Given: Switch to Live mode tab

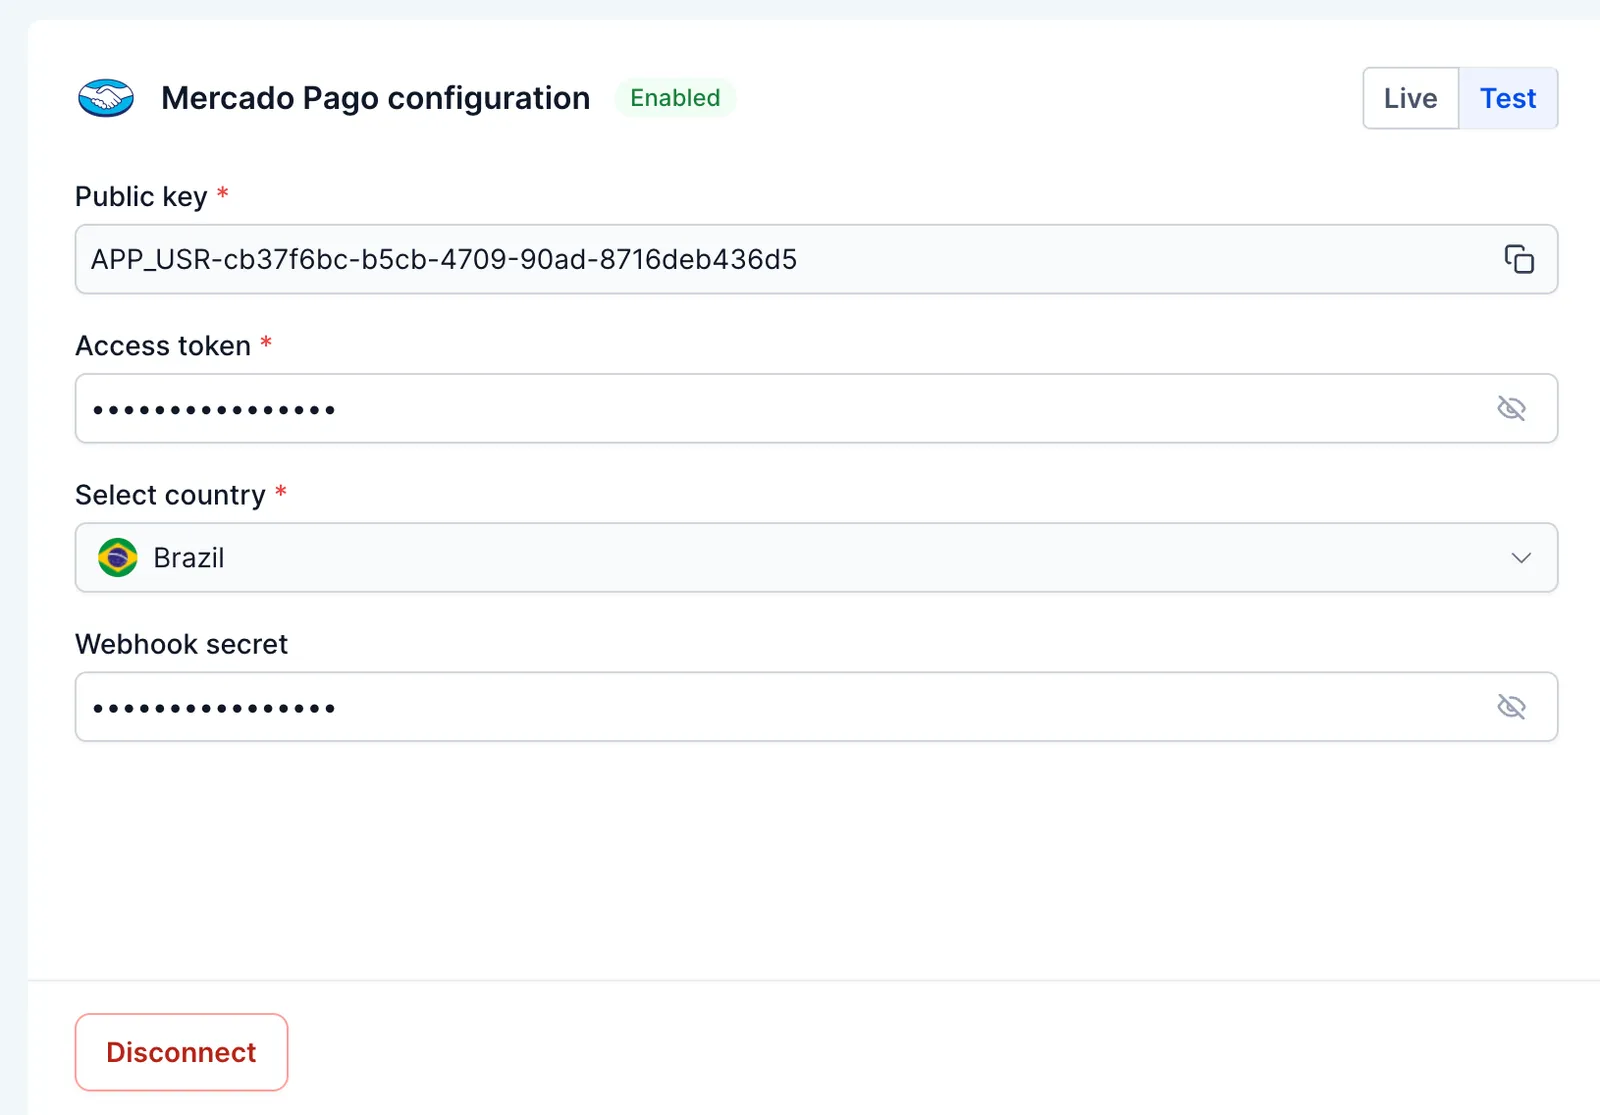Looking at the screenshot, I should pyautogui.click(x=1411, y=98).
